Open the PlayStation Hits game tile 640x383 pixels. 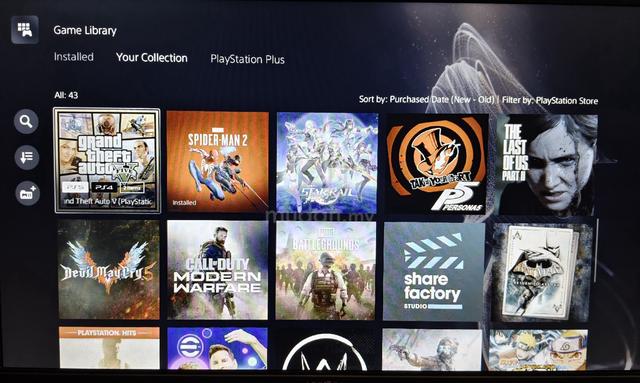[109, 348]
